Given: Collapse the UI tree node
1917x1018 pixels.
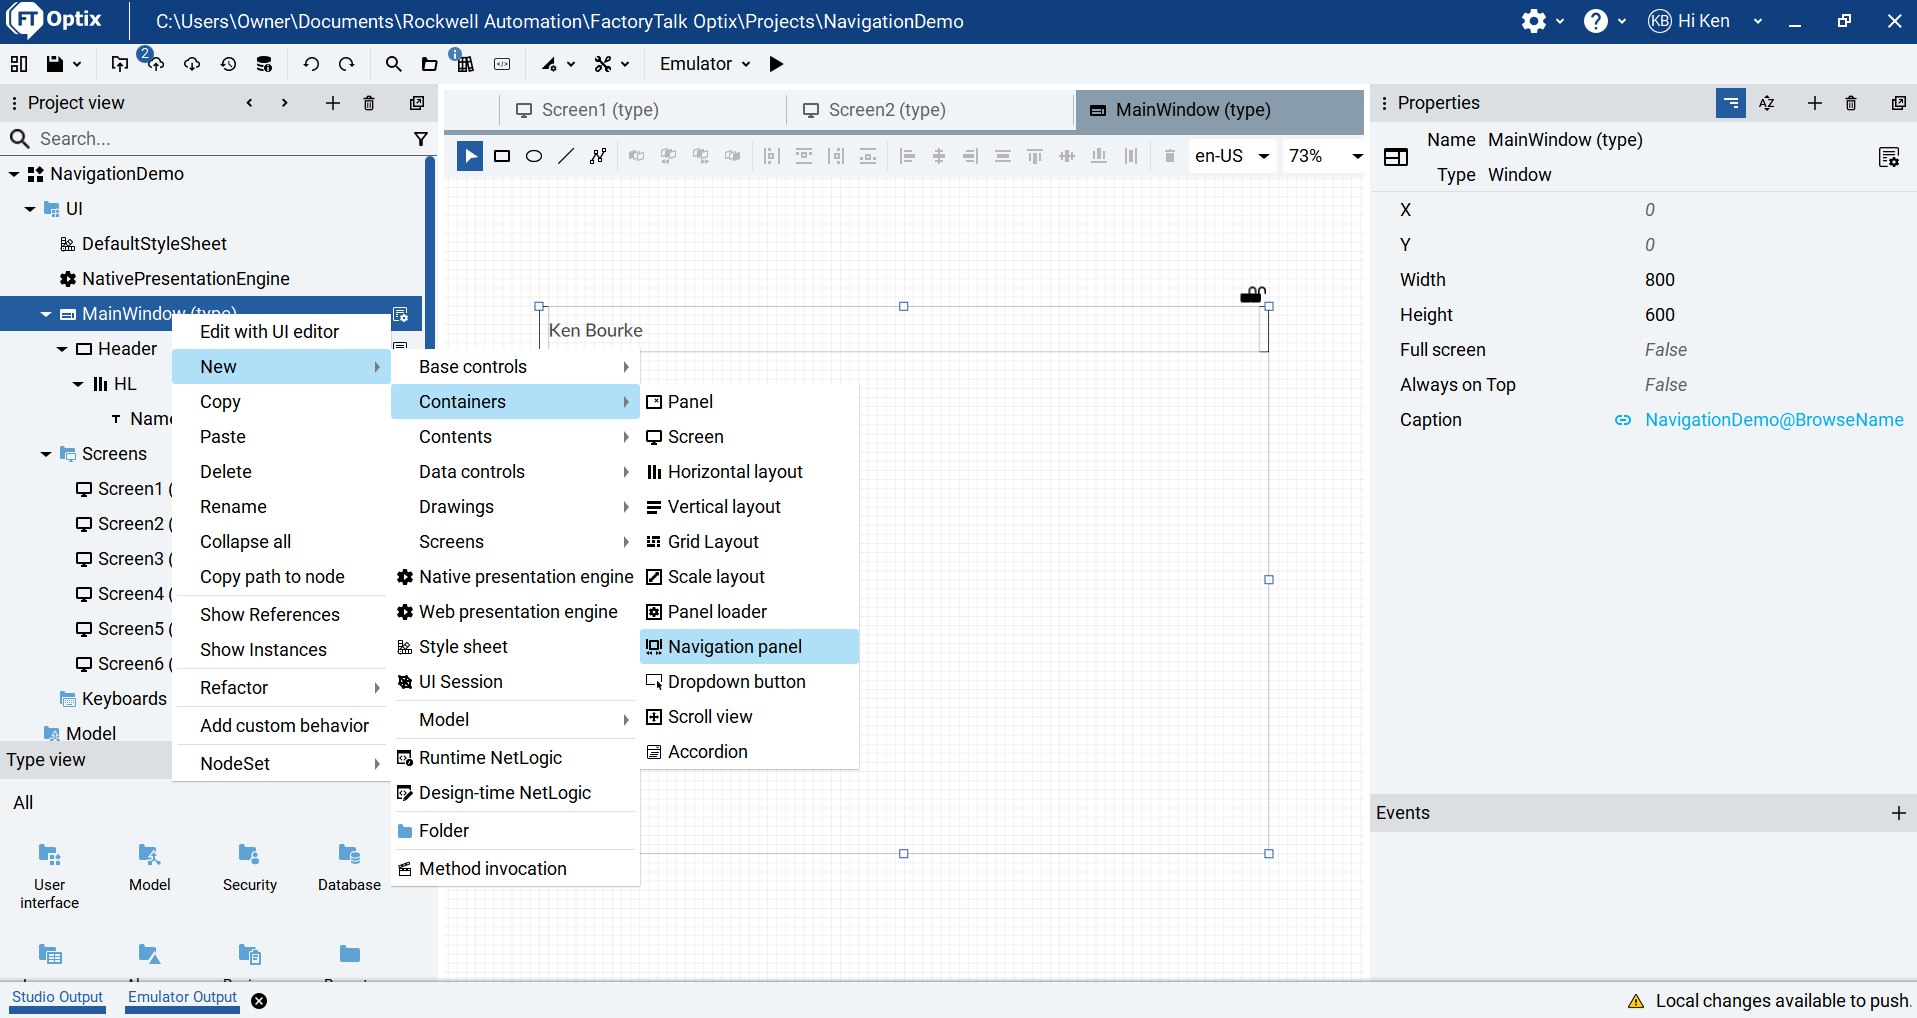Looking at the screenshot, I should coord(30,209).
